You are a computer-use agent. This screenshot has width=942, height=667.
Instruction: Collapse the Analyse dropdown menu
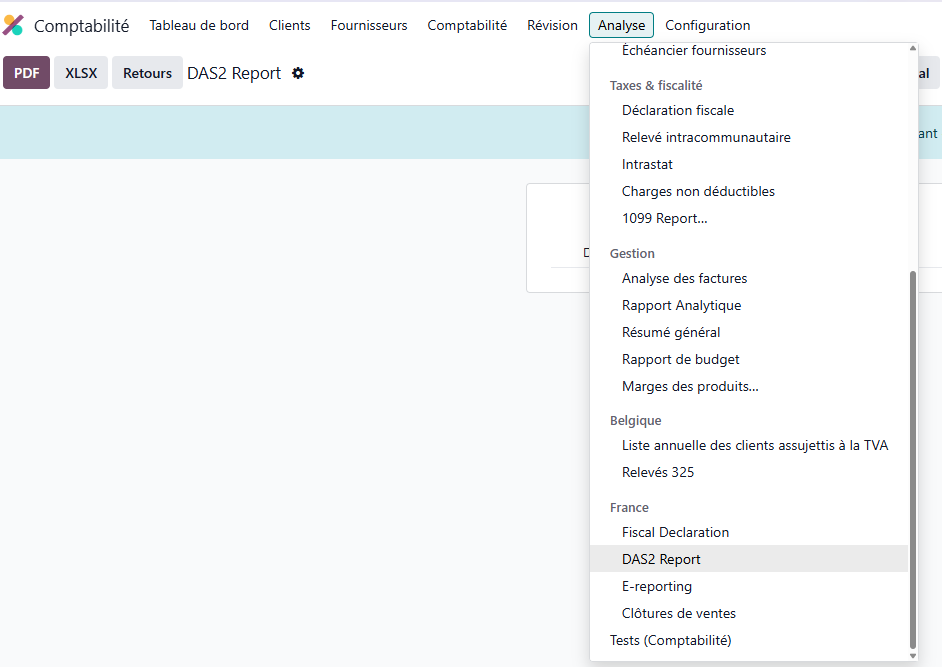pos(621,25)
